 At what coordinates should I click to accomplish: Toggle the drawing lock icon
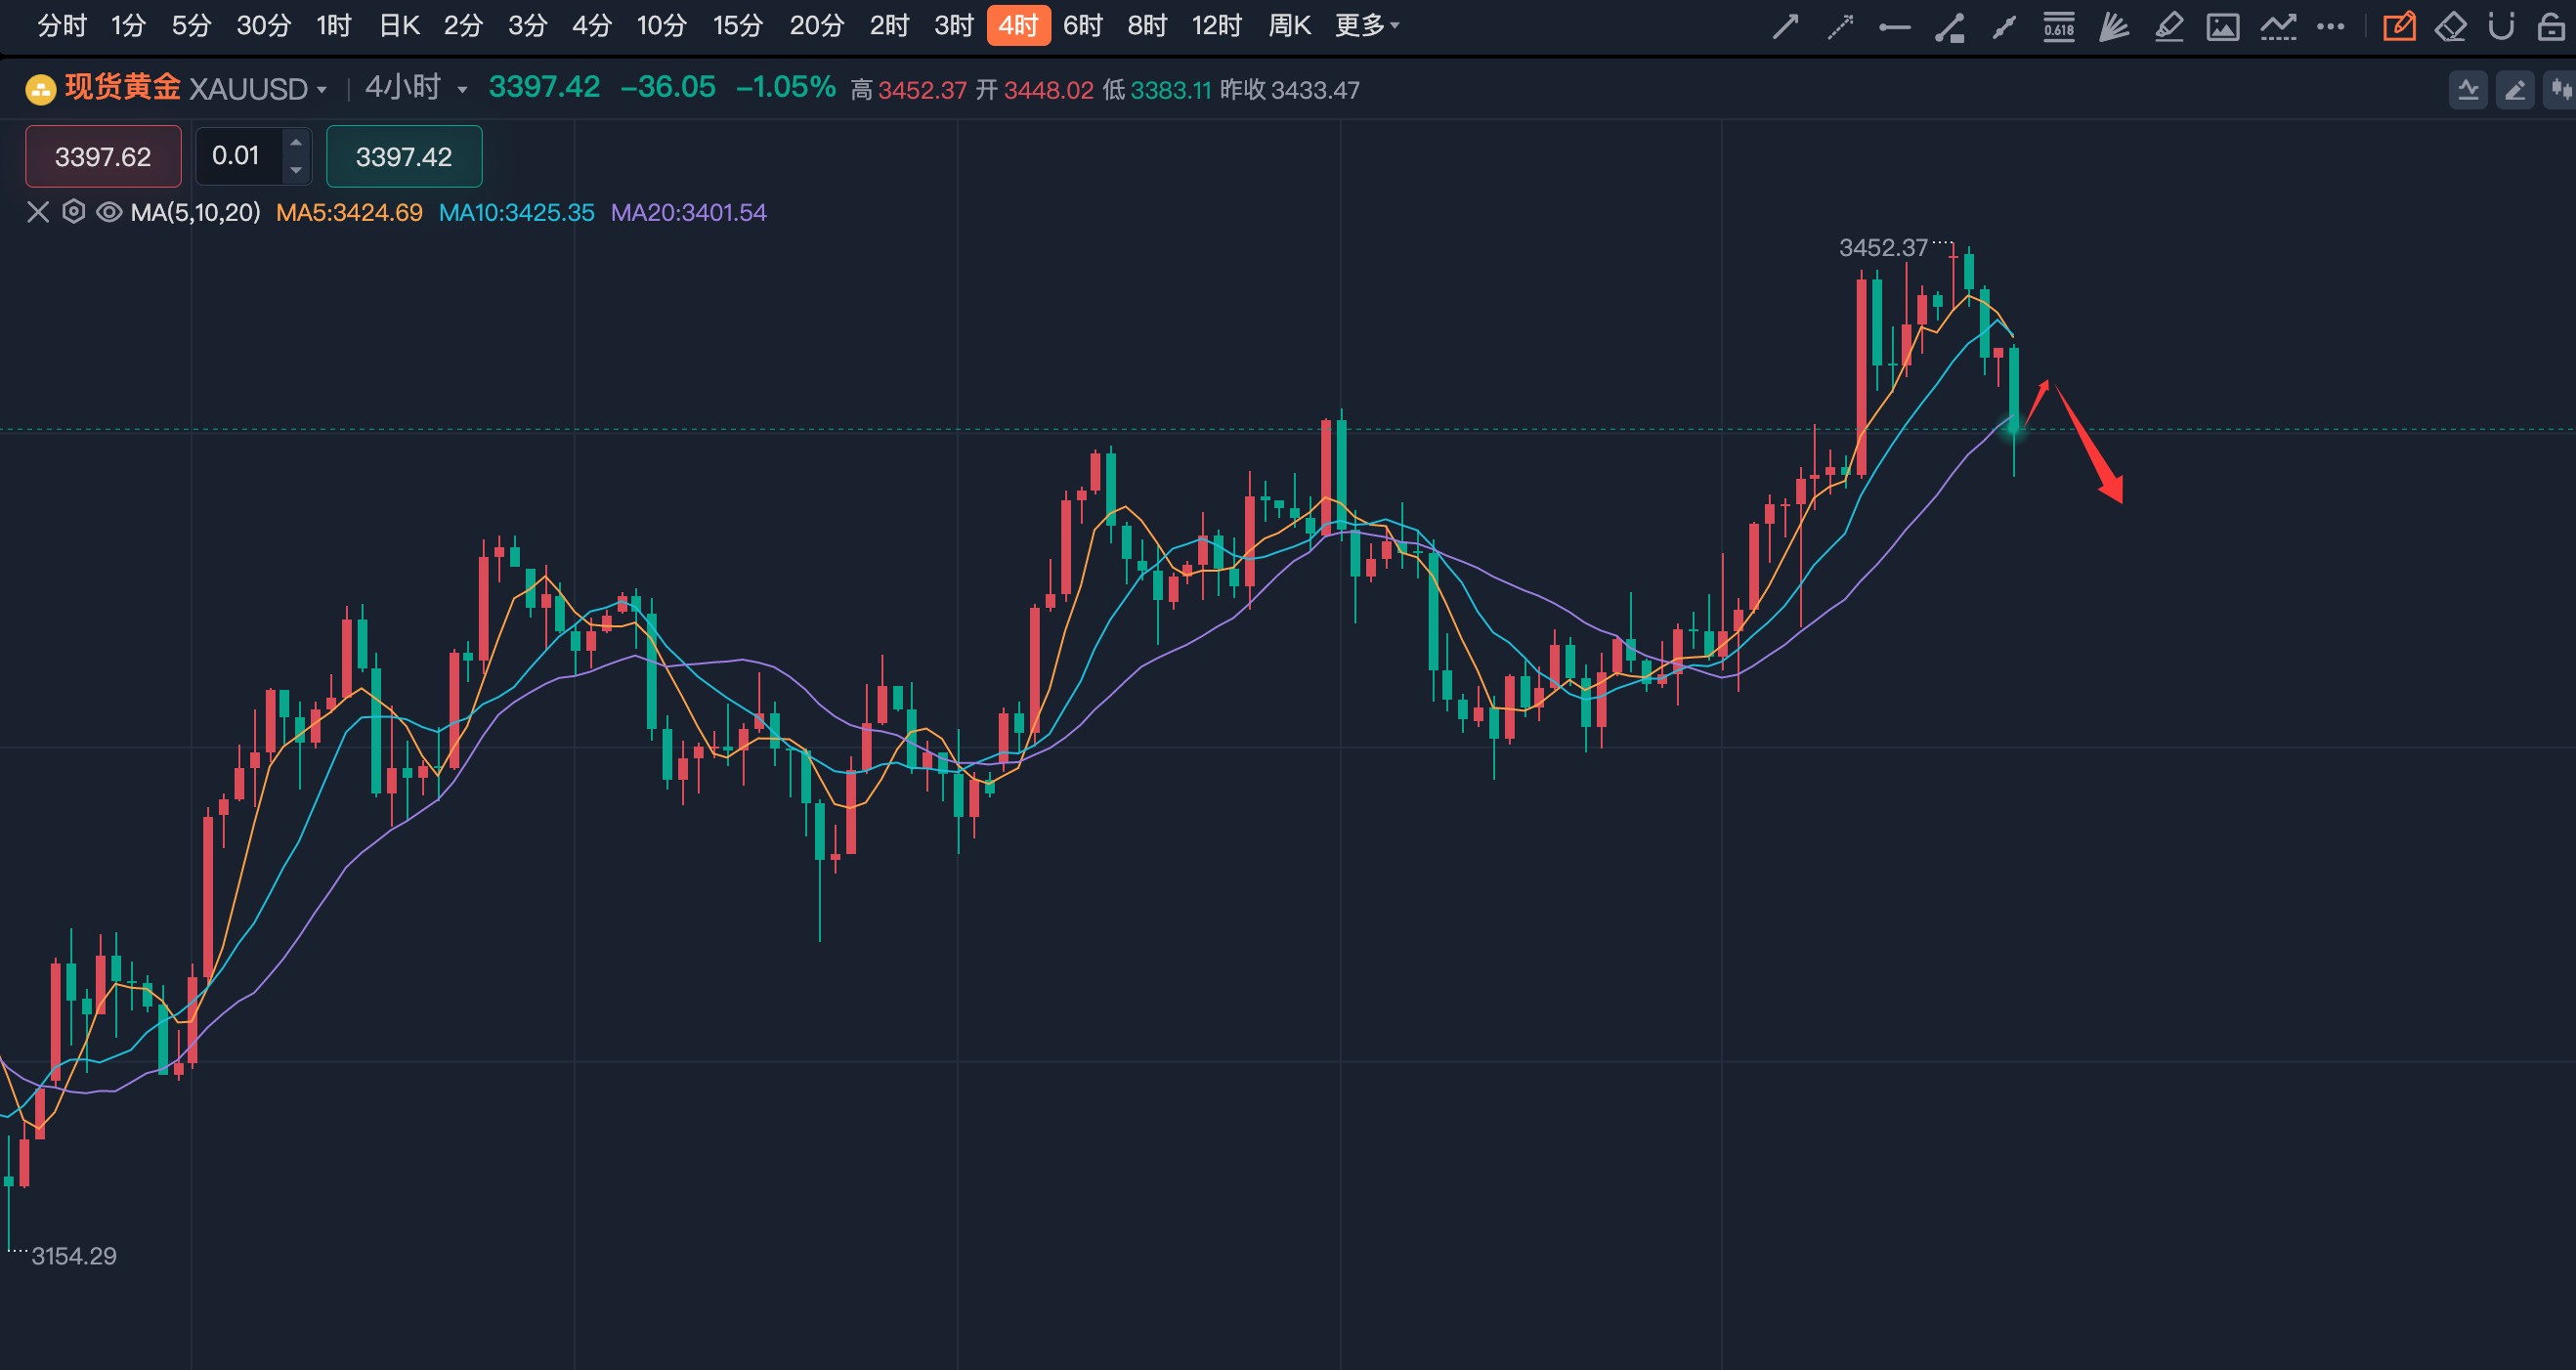(2551, 26)
